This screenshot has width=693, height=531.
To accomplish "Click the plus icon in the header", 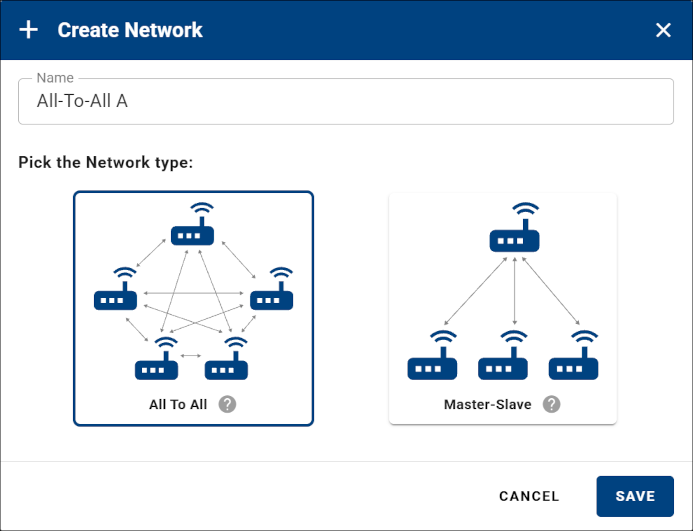I will [29, 30].
